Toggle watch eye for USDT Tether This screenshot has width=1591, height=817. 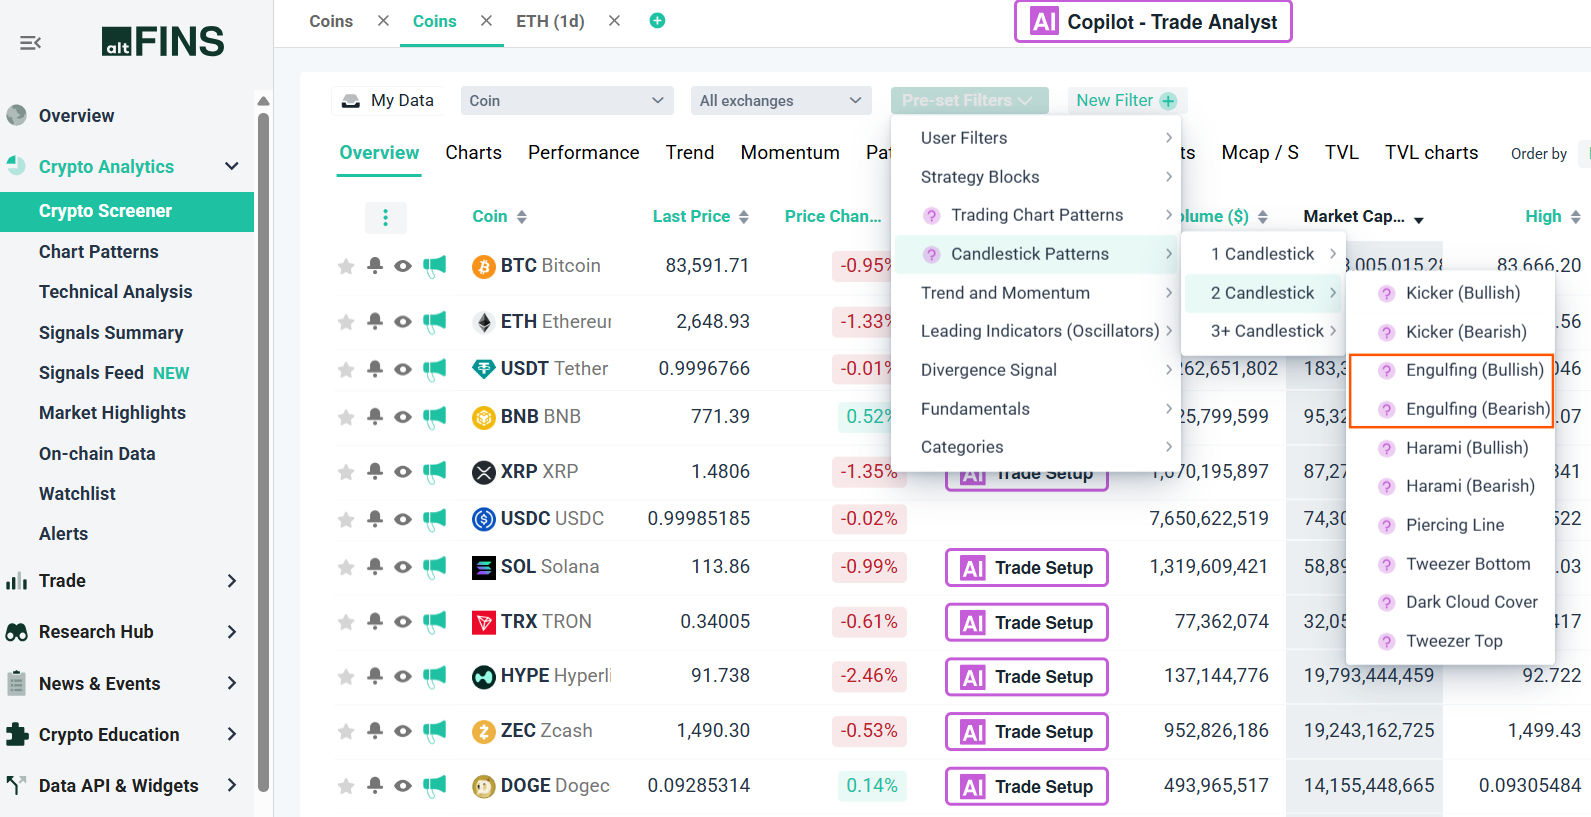coord(403,369)
